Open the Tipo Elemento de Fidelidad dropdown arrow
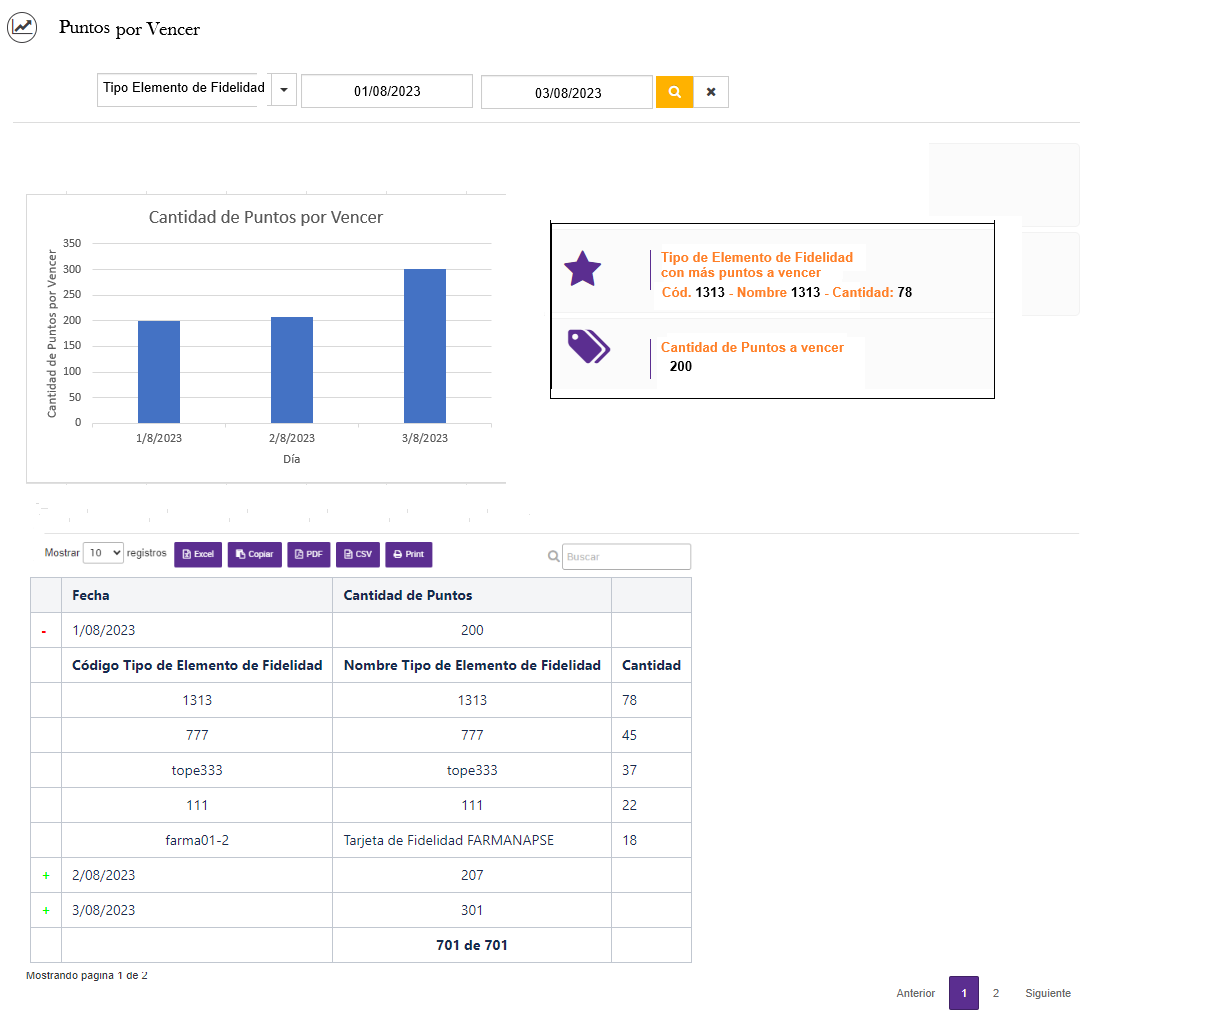 (x=284, y=90)
